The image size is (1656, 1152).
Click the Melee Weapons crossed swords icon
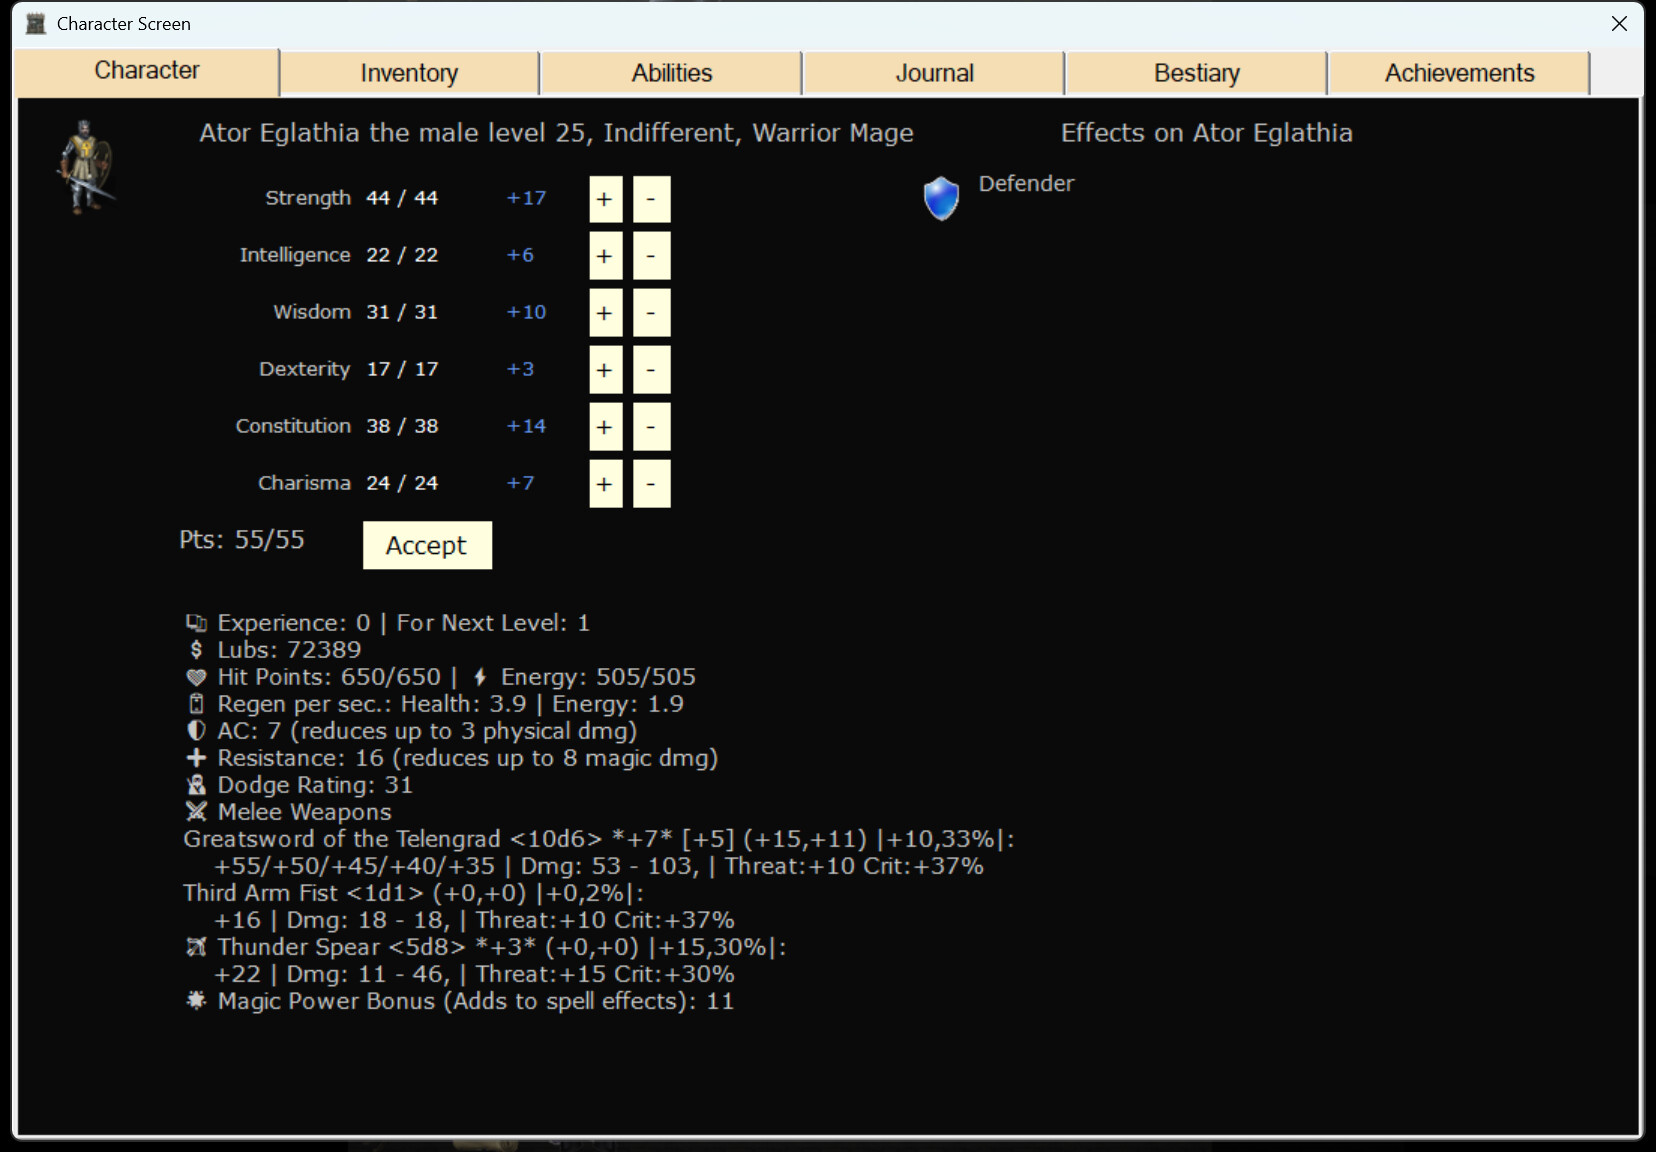tap(196, 812)
